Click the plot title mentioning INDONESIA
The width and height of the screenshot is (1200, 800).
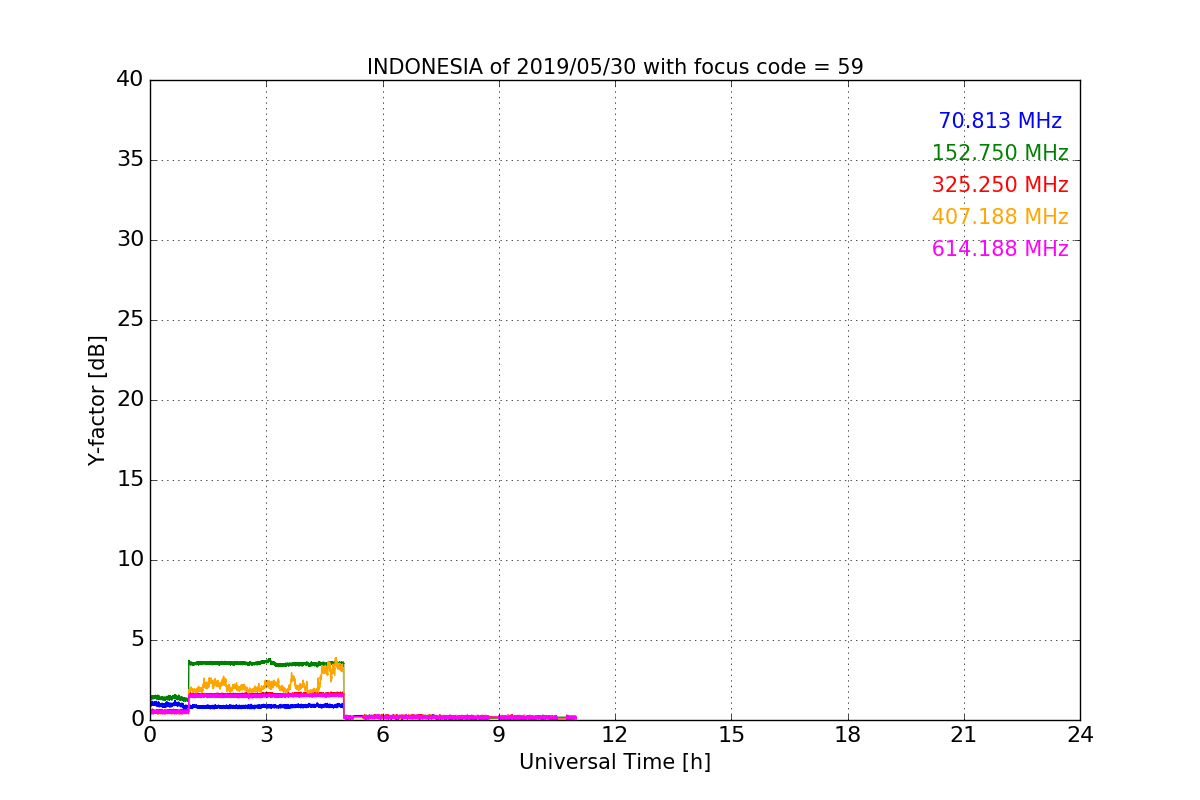(x=615, y=67)
